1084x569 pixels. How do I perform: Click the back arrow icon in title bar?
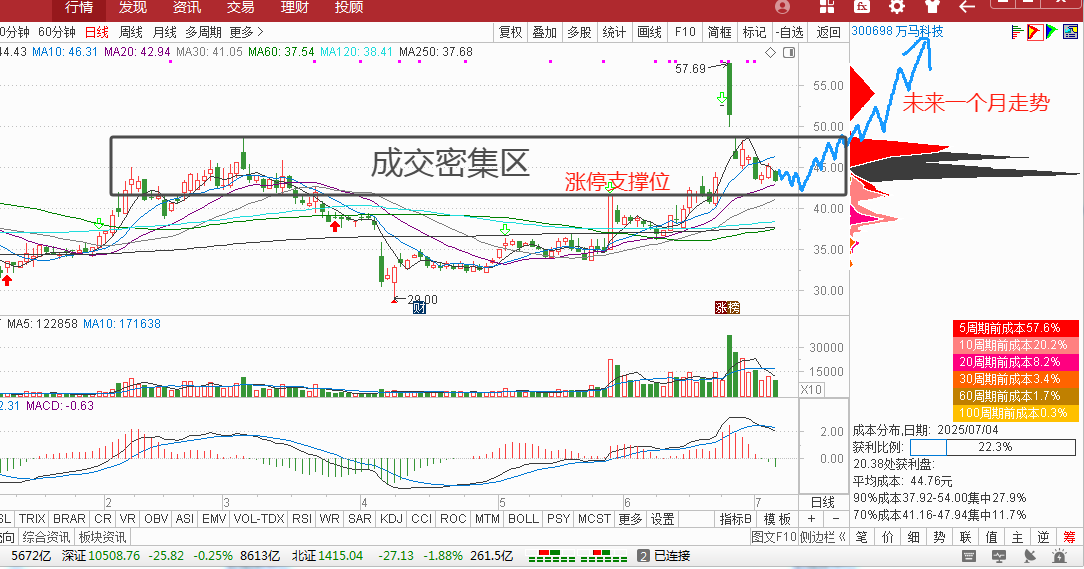[967, 7]
